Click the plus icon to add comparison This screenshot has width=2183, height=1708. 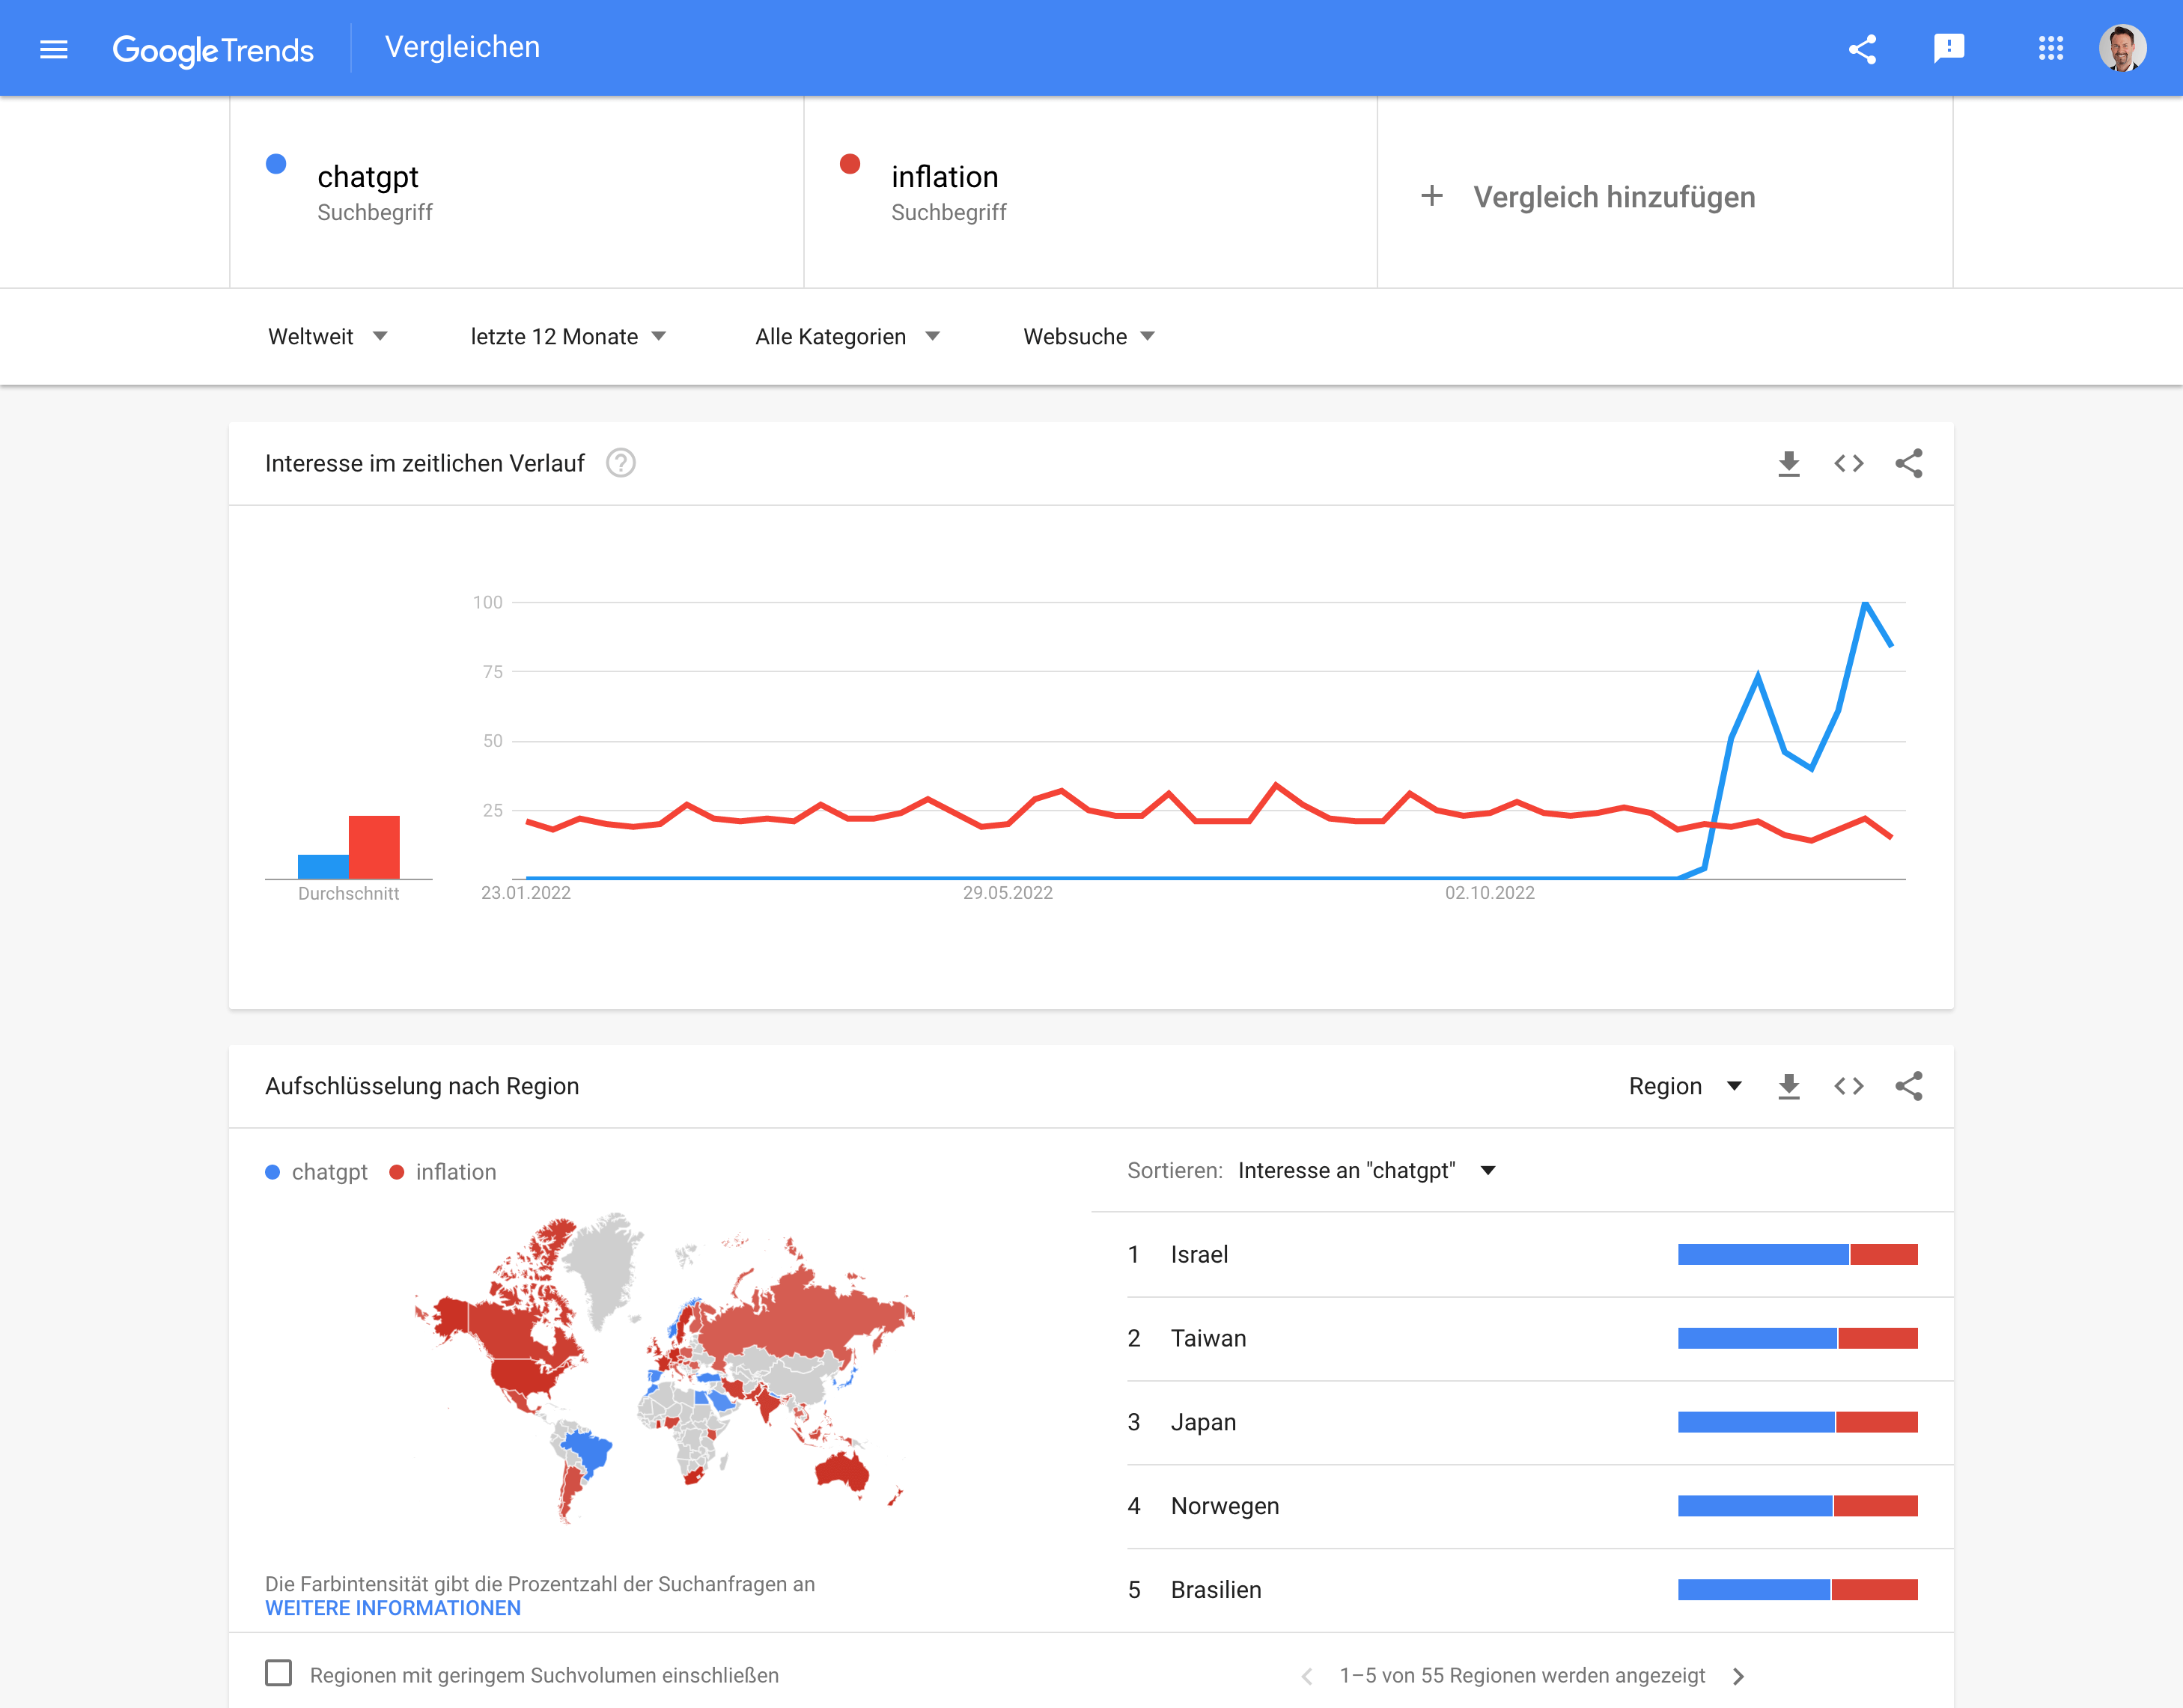(x=1432, y=196)
